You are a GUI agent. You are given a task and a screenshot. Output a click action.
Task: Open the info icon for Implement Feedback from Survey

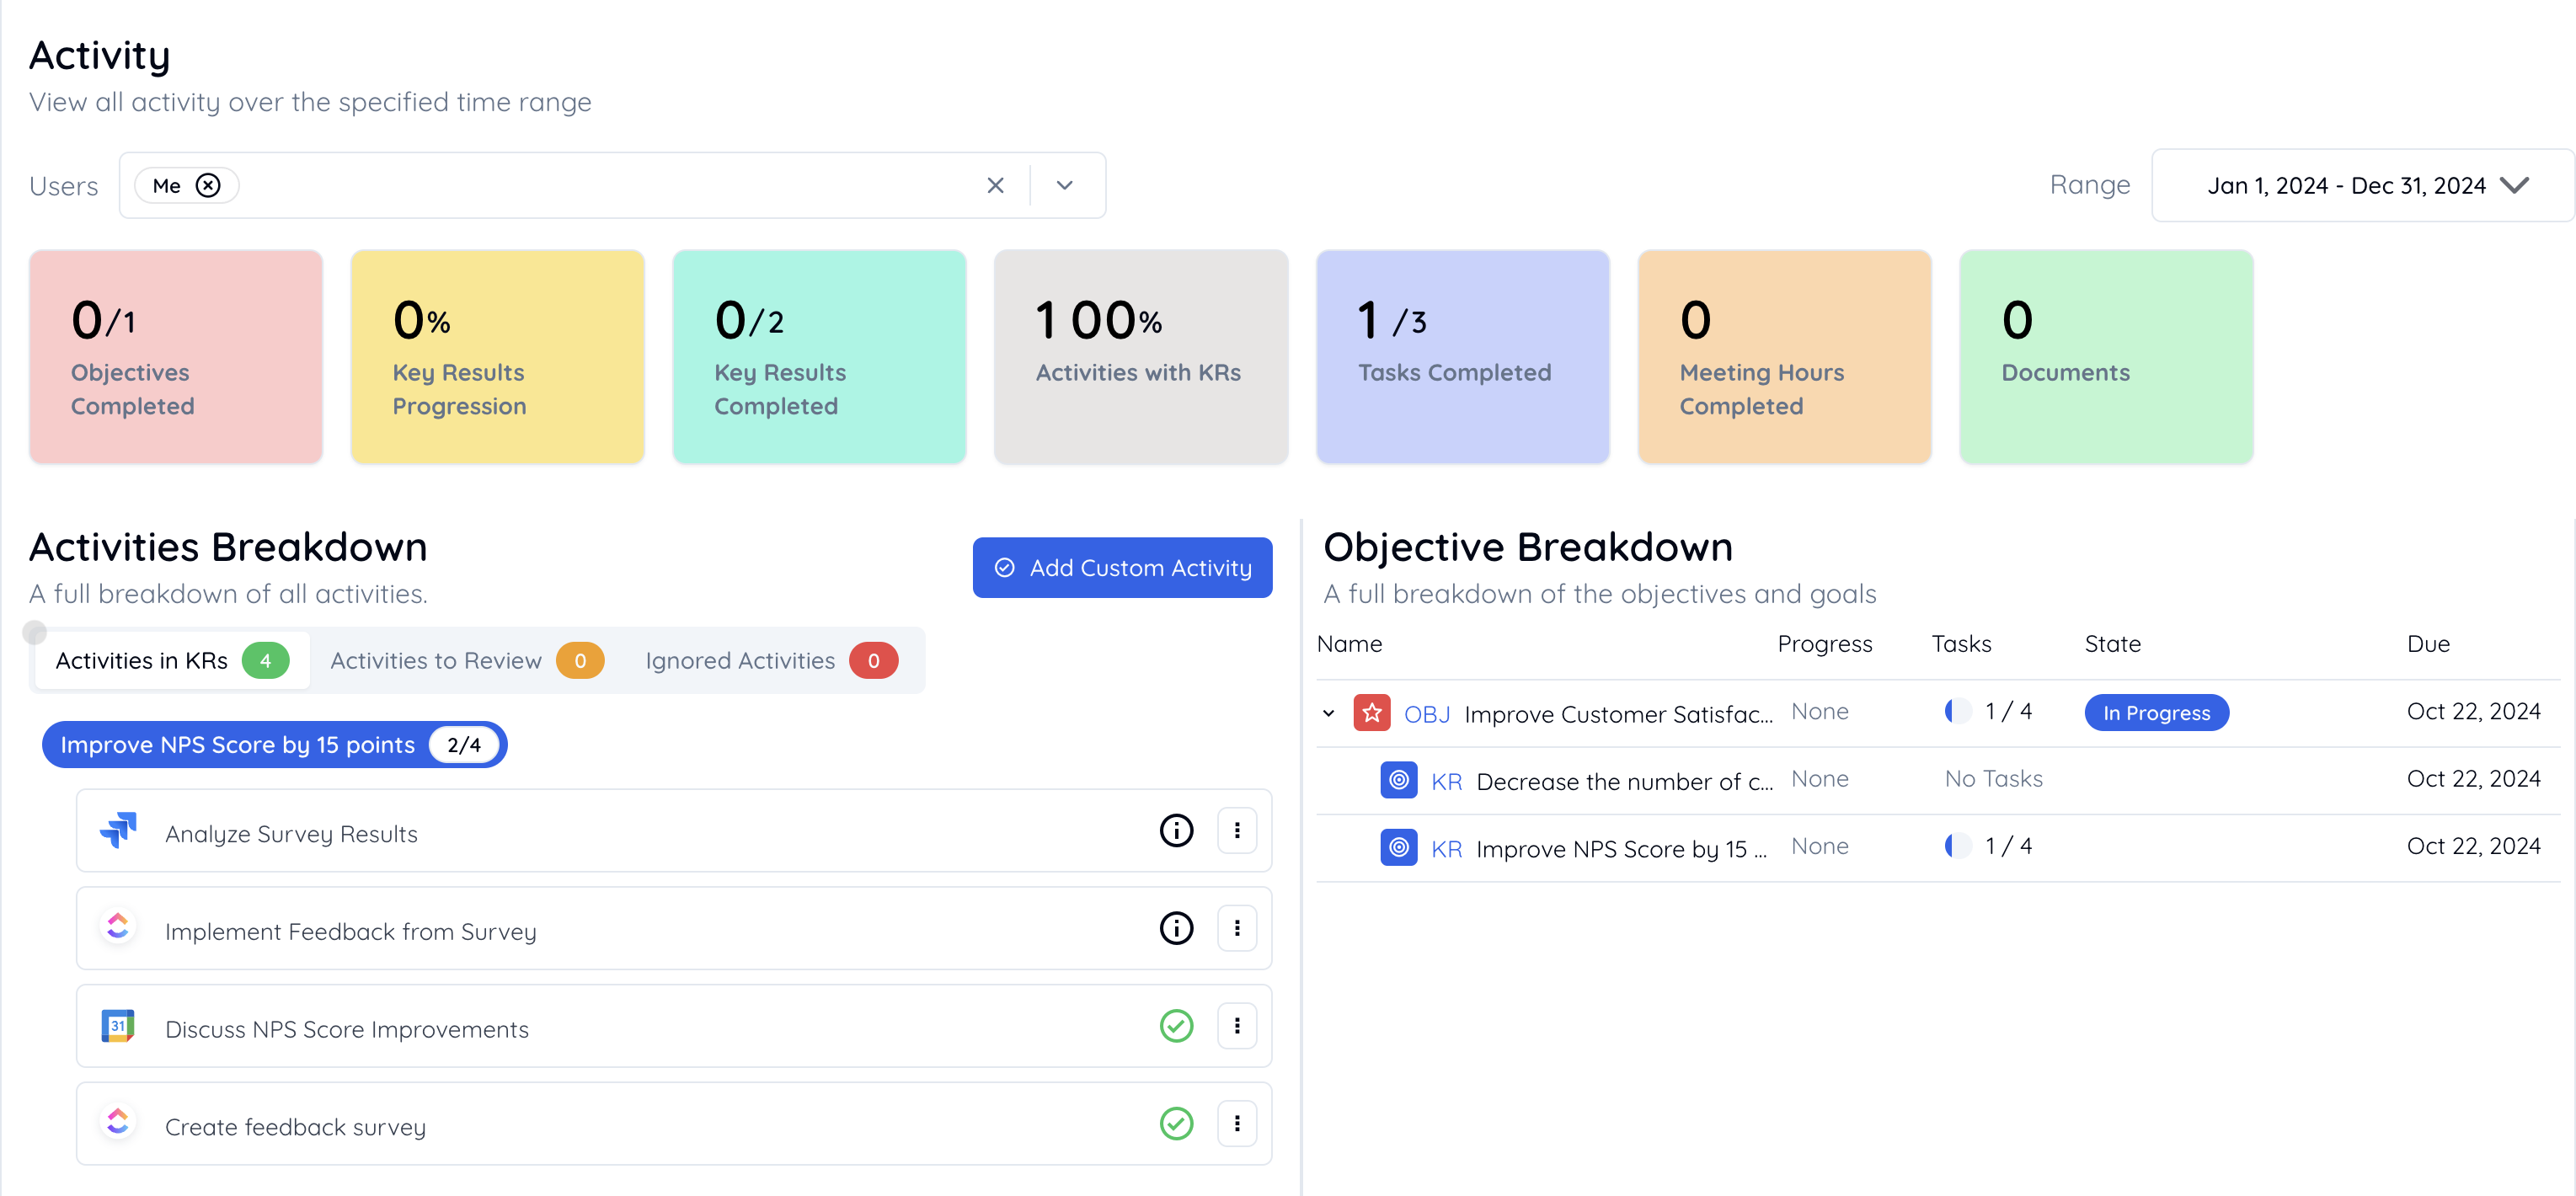click(1175, 928)
